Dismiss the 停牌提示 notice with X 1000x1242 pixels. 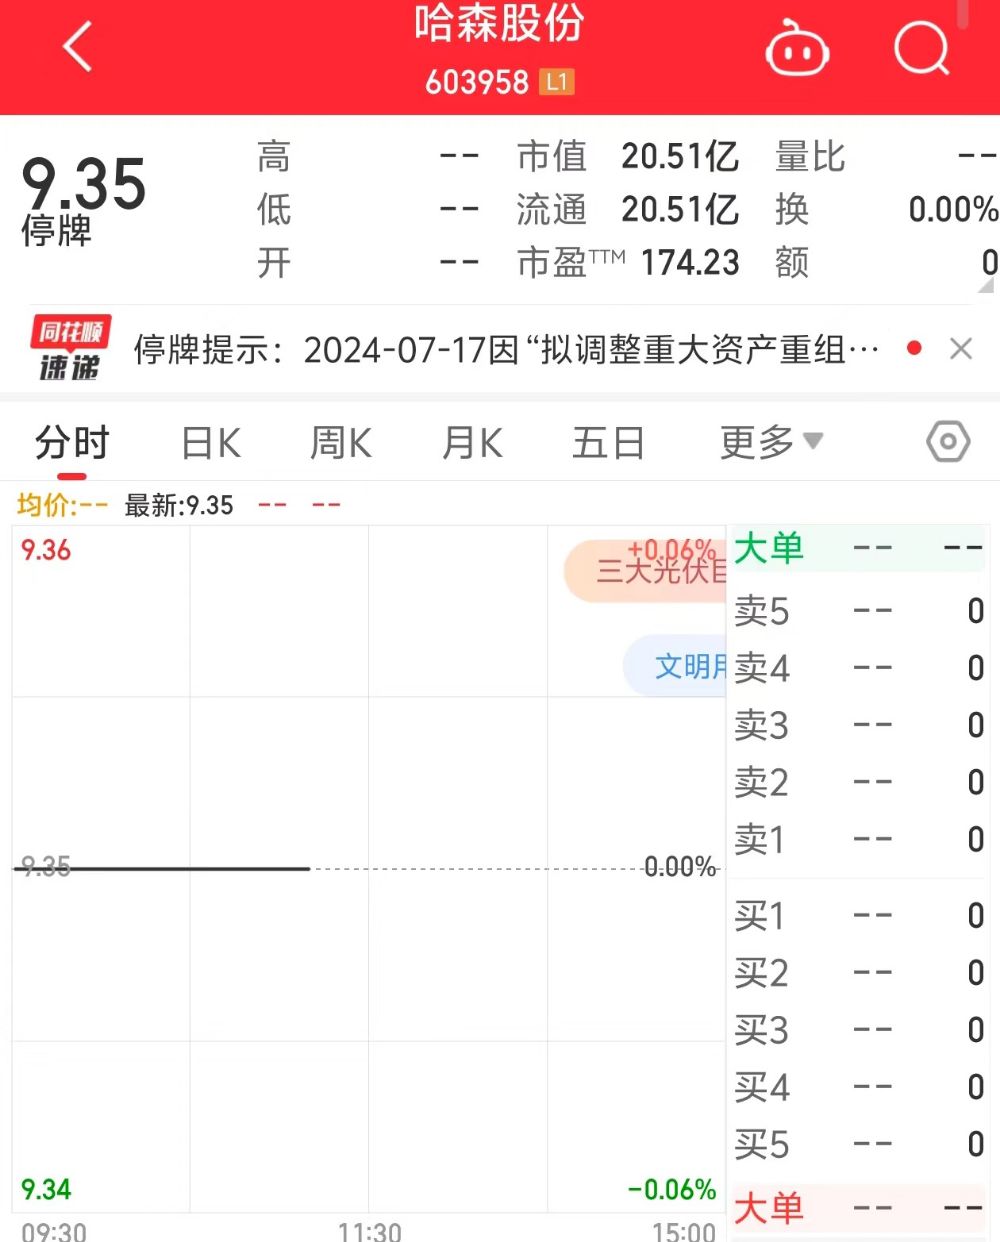click(x=961, y=348)
